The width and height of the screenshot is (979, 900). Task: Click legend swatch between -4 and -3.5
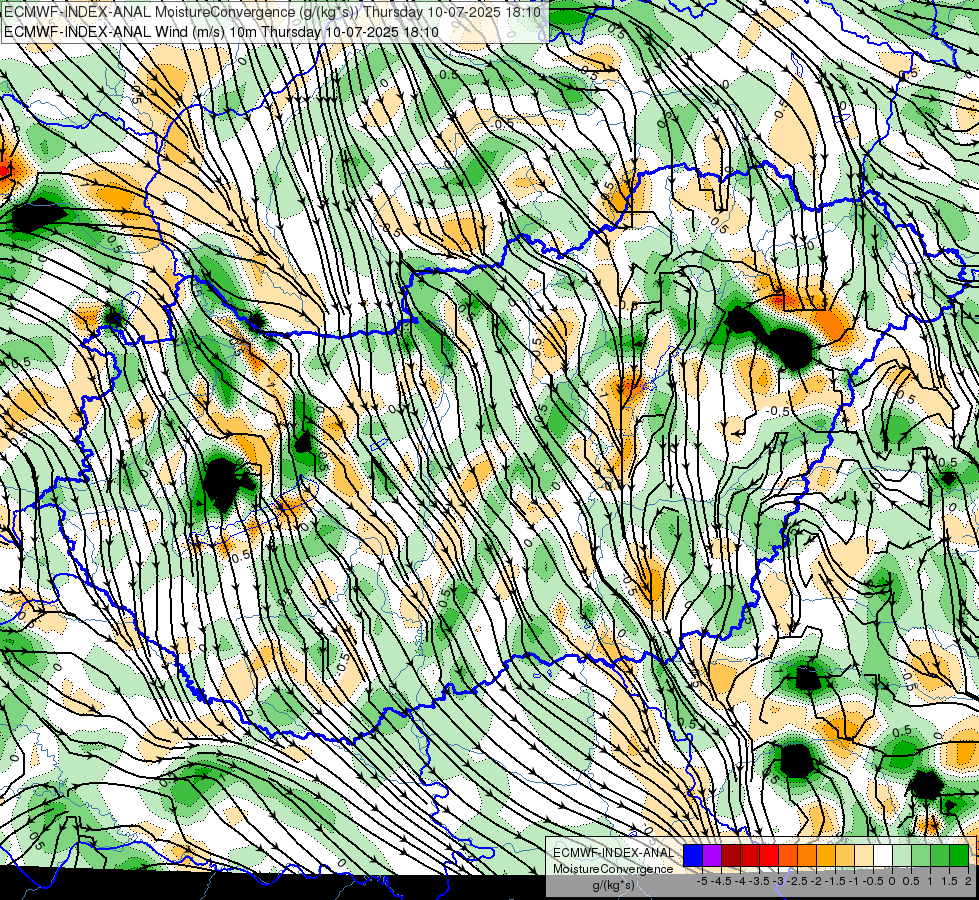point(750,855)
